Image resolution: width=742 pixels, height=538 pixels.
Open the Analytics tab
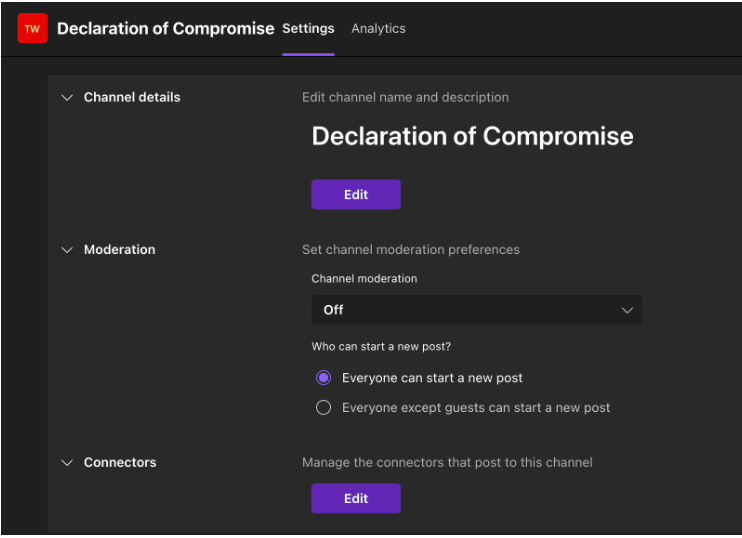378,28
